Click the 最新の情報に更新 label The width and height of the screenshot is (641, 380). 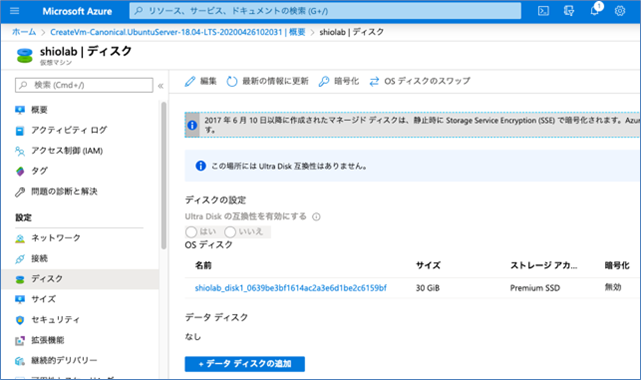pos(275,81)
